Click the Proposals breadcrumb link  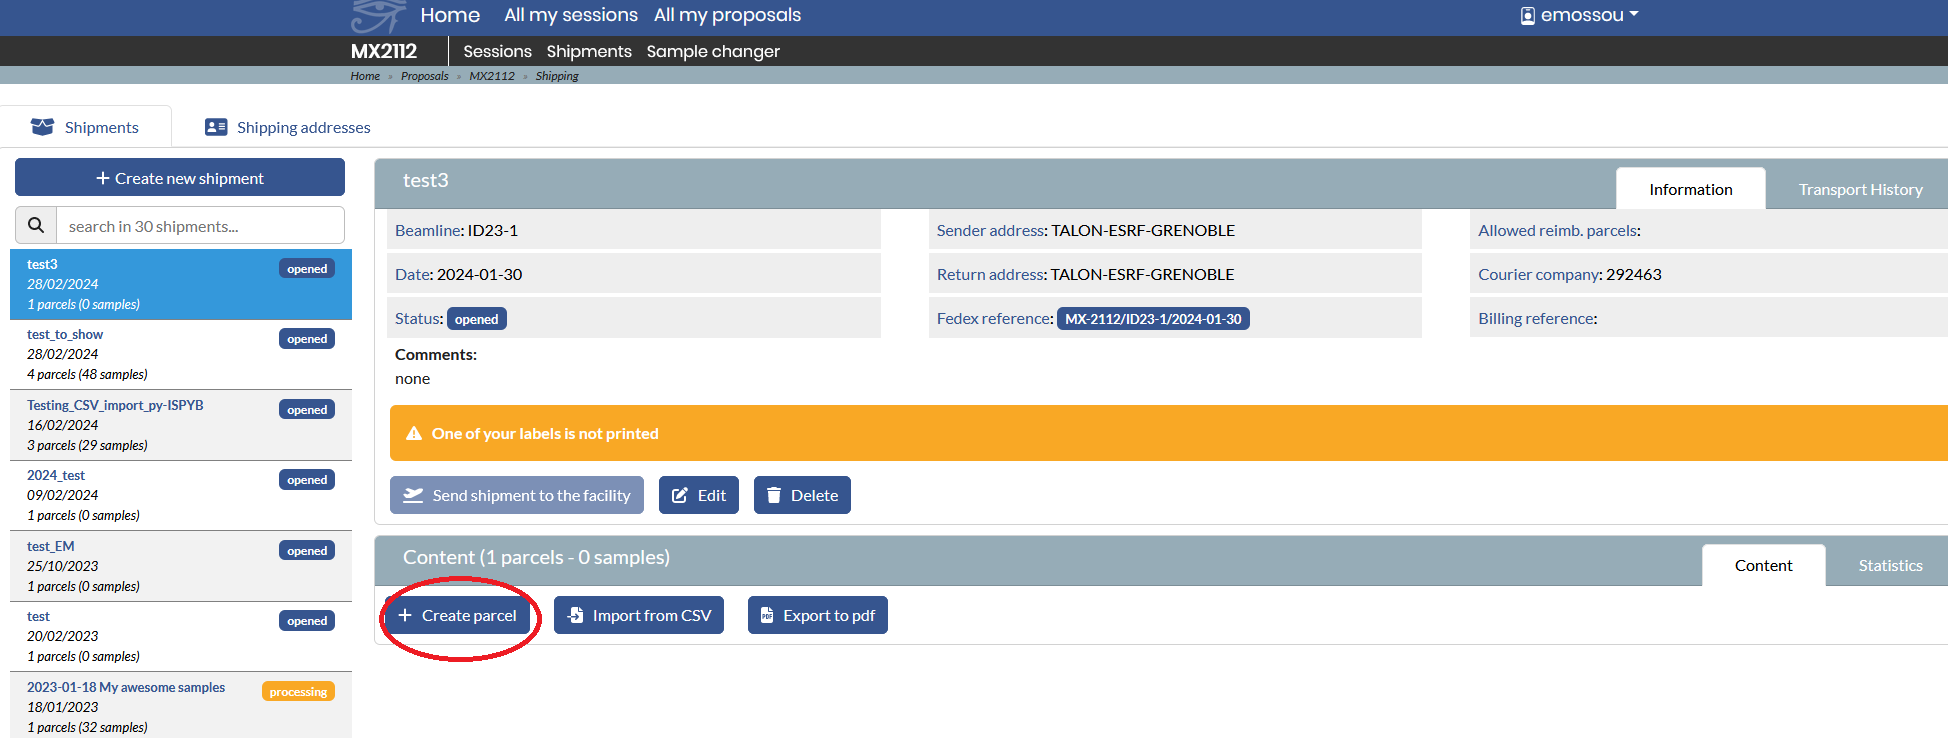click(x=424, y=76)
